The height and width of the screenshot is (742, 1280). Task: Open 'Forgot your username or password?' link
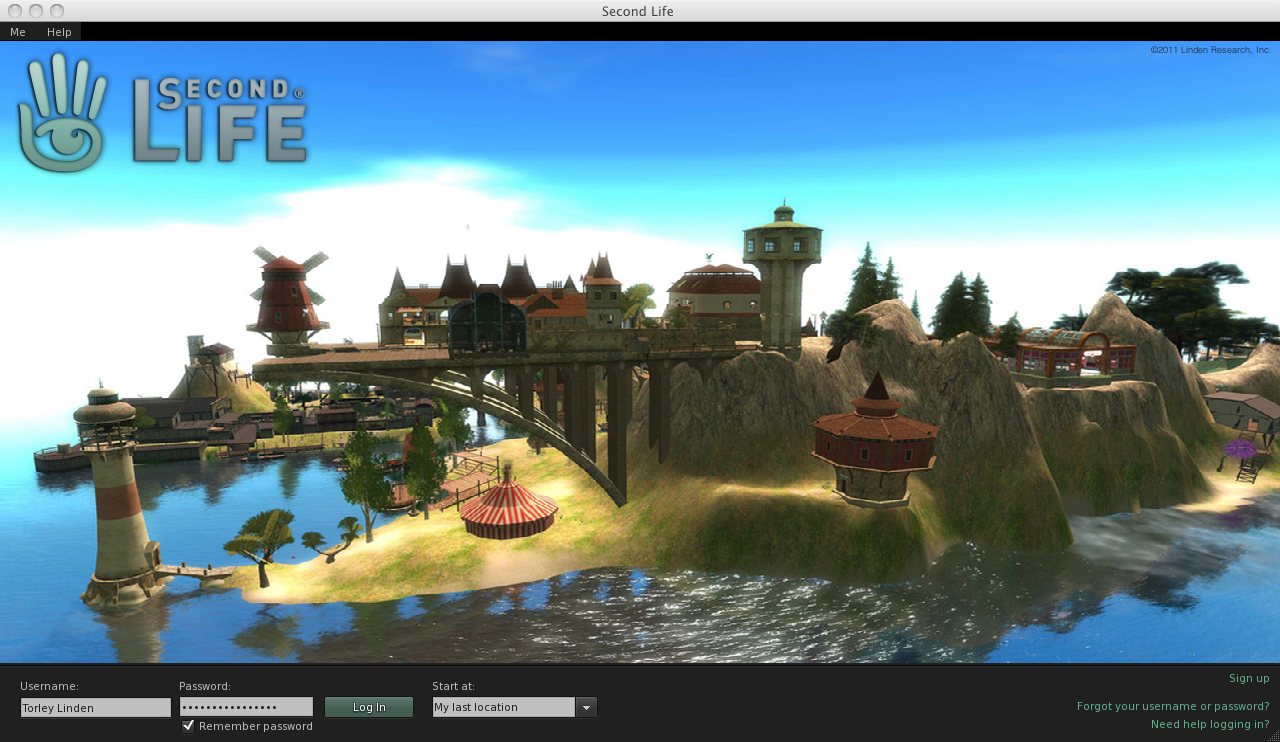[1173, 706]
